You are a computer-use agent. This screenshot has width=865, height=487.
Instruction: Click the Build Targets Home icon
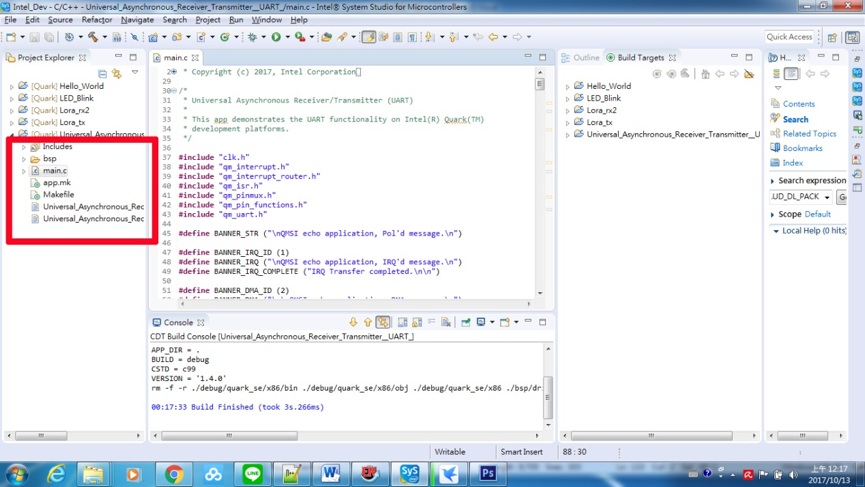(x=705, y=74)
